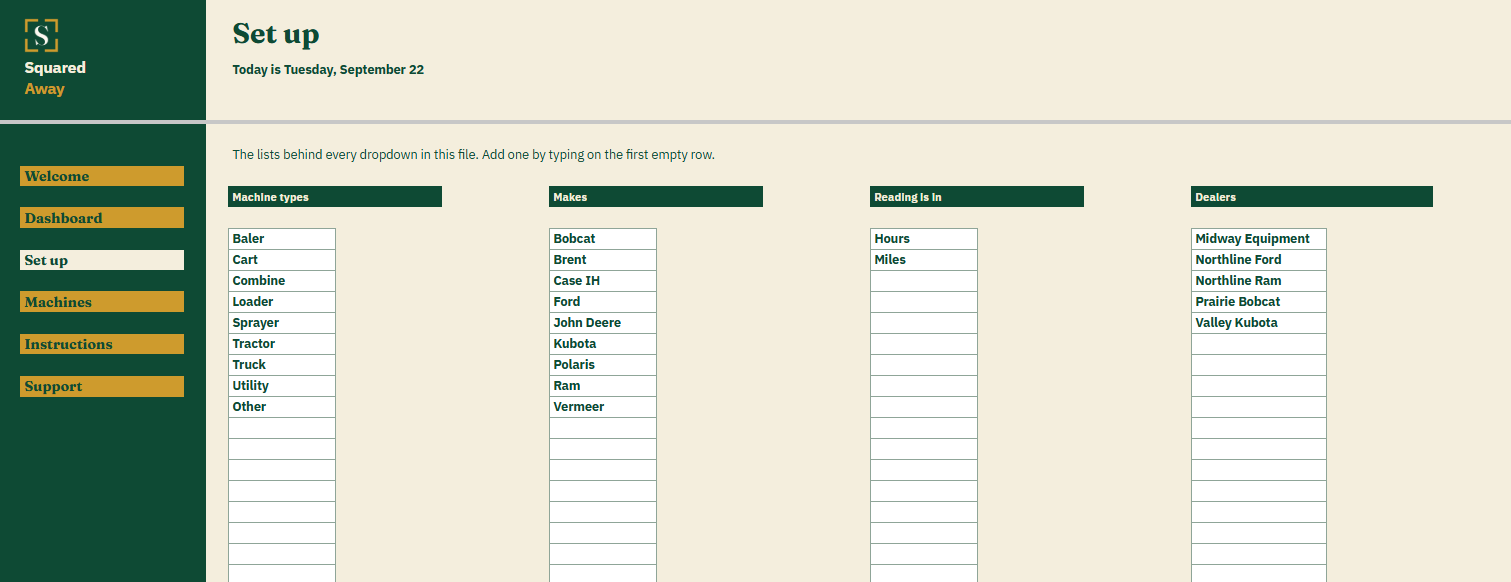Click the Reading is in column header
Viewport: 1511px width, 582px height.
click(977, 197)
